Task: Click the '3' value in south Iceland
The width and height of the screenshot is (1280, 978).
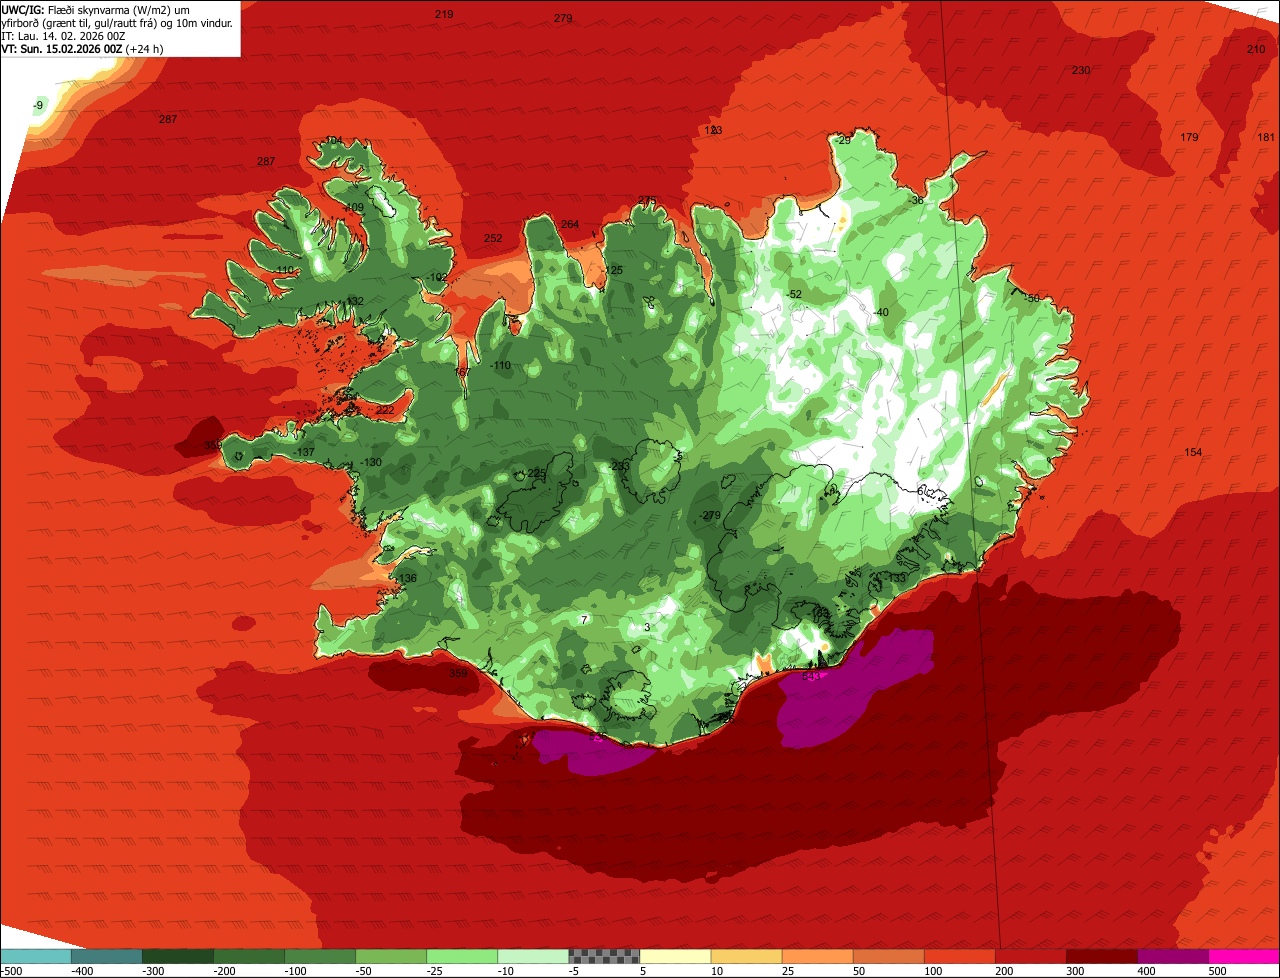Action: (x=647, y=628)
